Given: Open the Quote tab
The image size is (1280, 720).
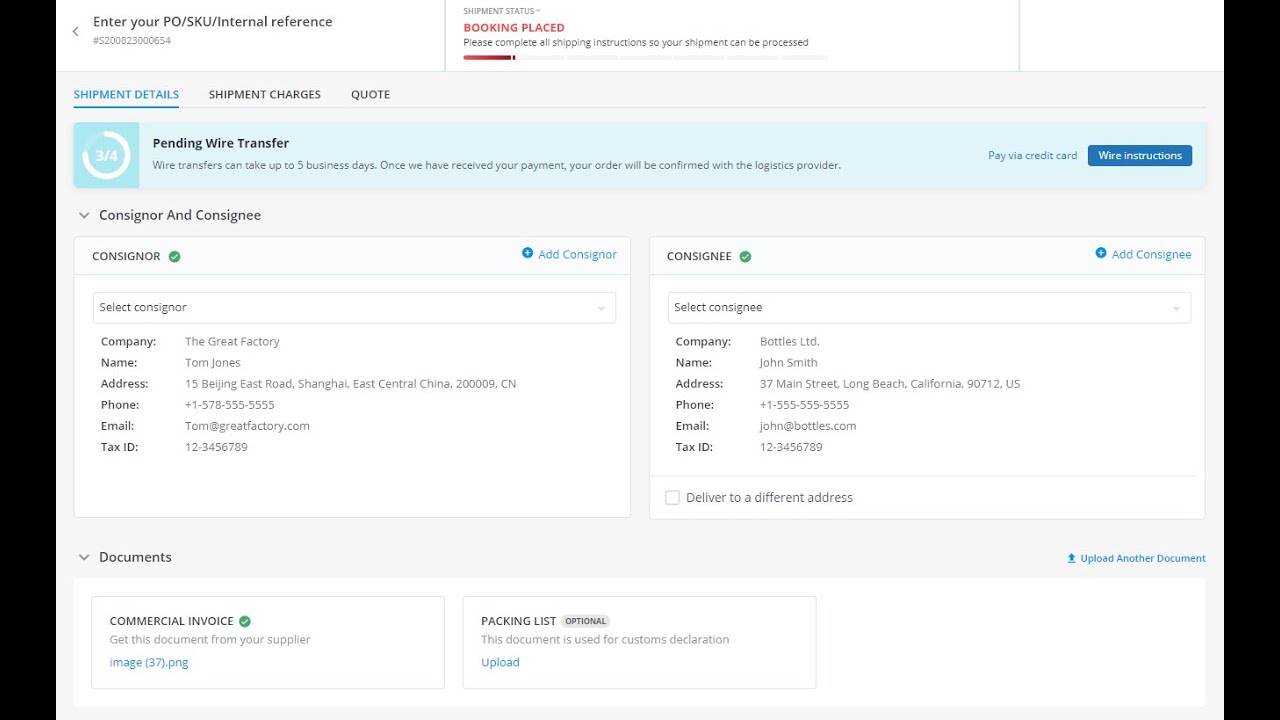Looking at the screenshot, I should 370,94.
